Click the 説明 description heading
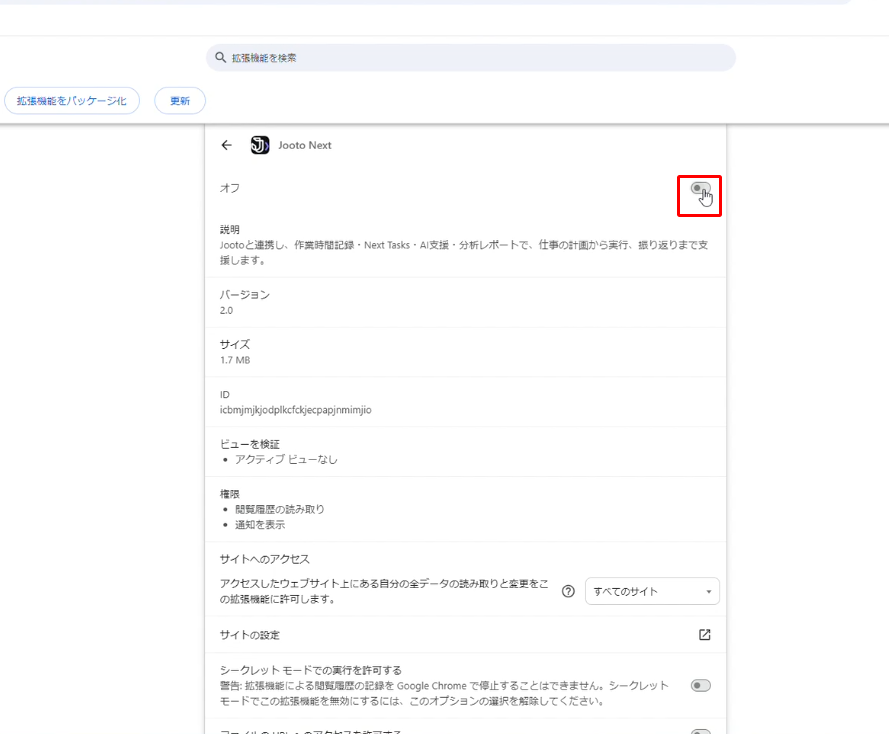Image resolution: width=889 pixels, height=734 pixels. pyautogui.click(x=230, y=230)
